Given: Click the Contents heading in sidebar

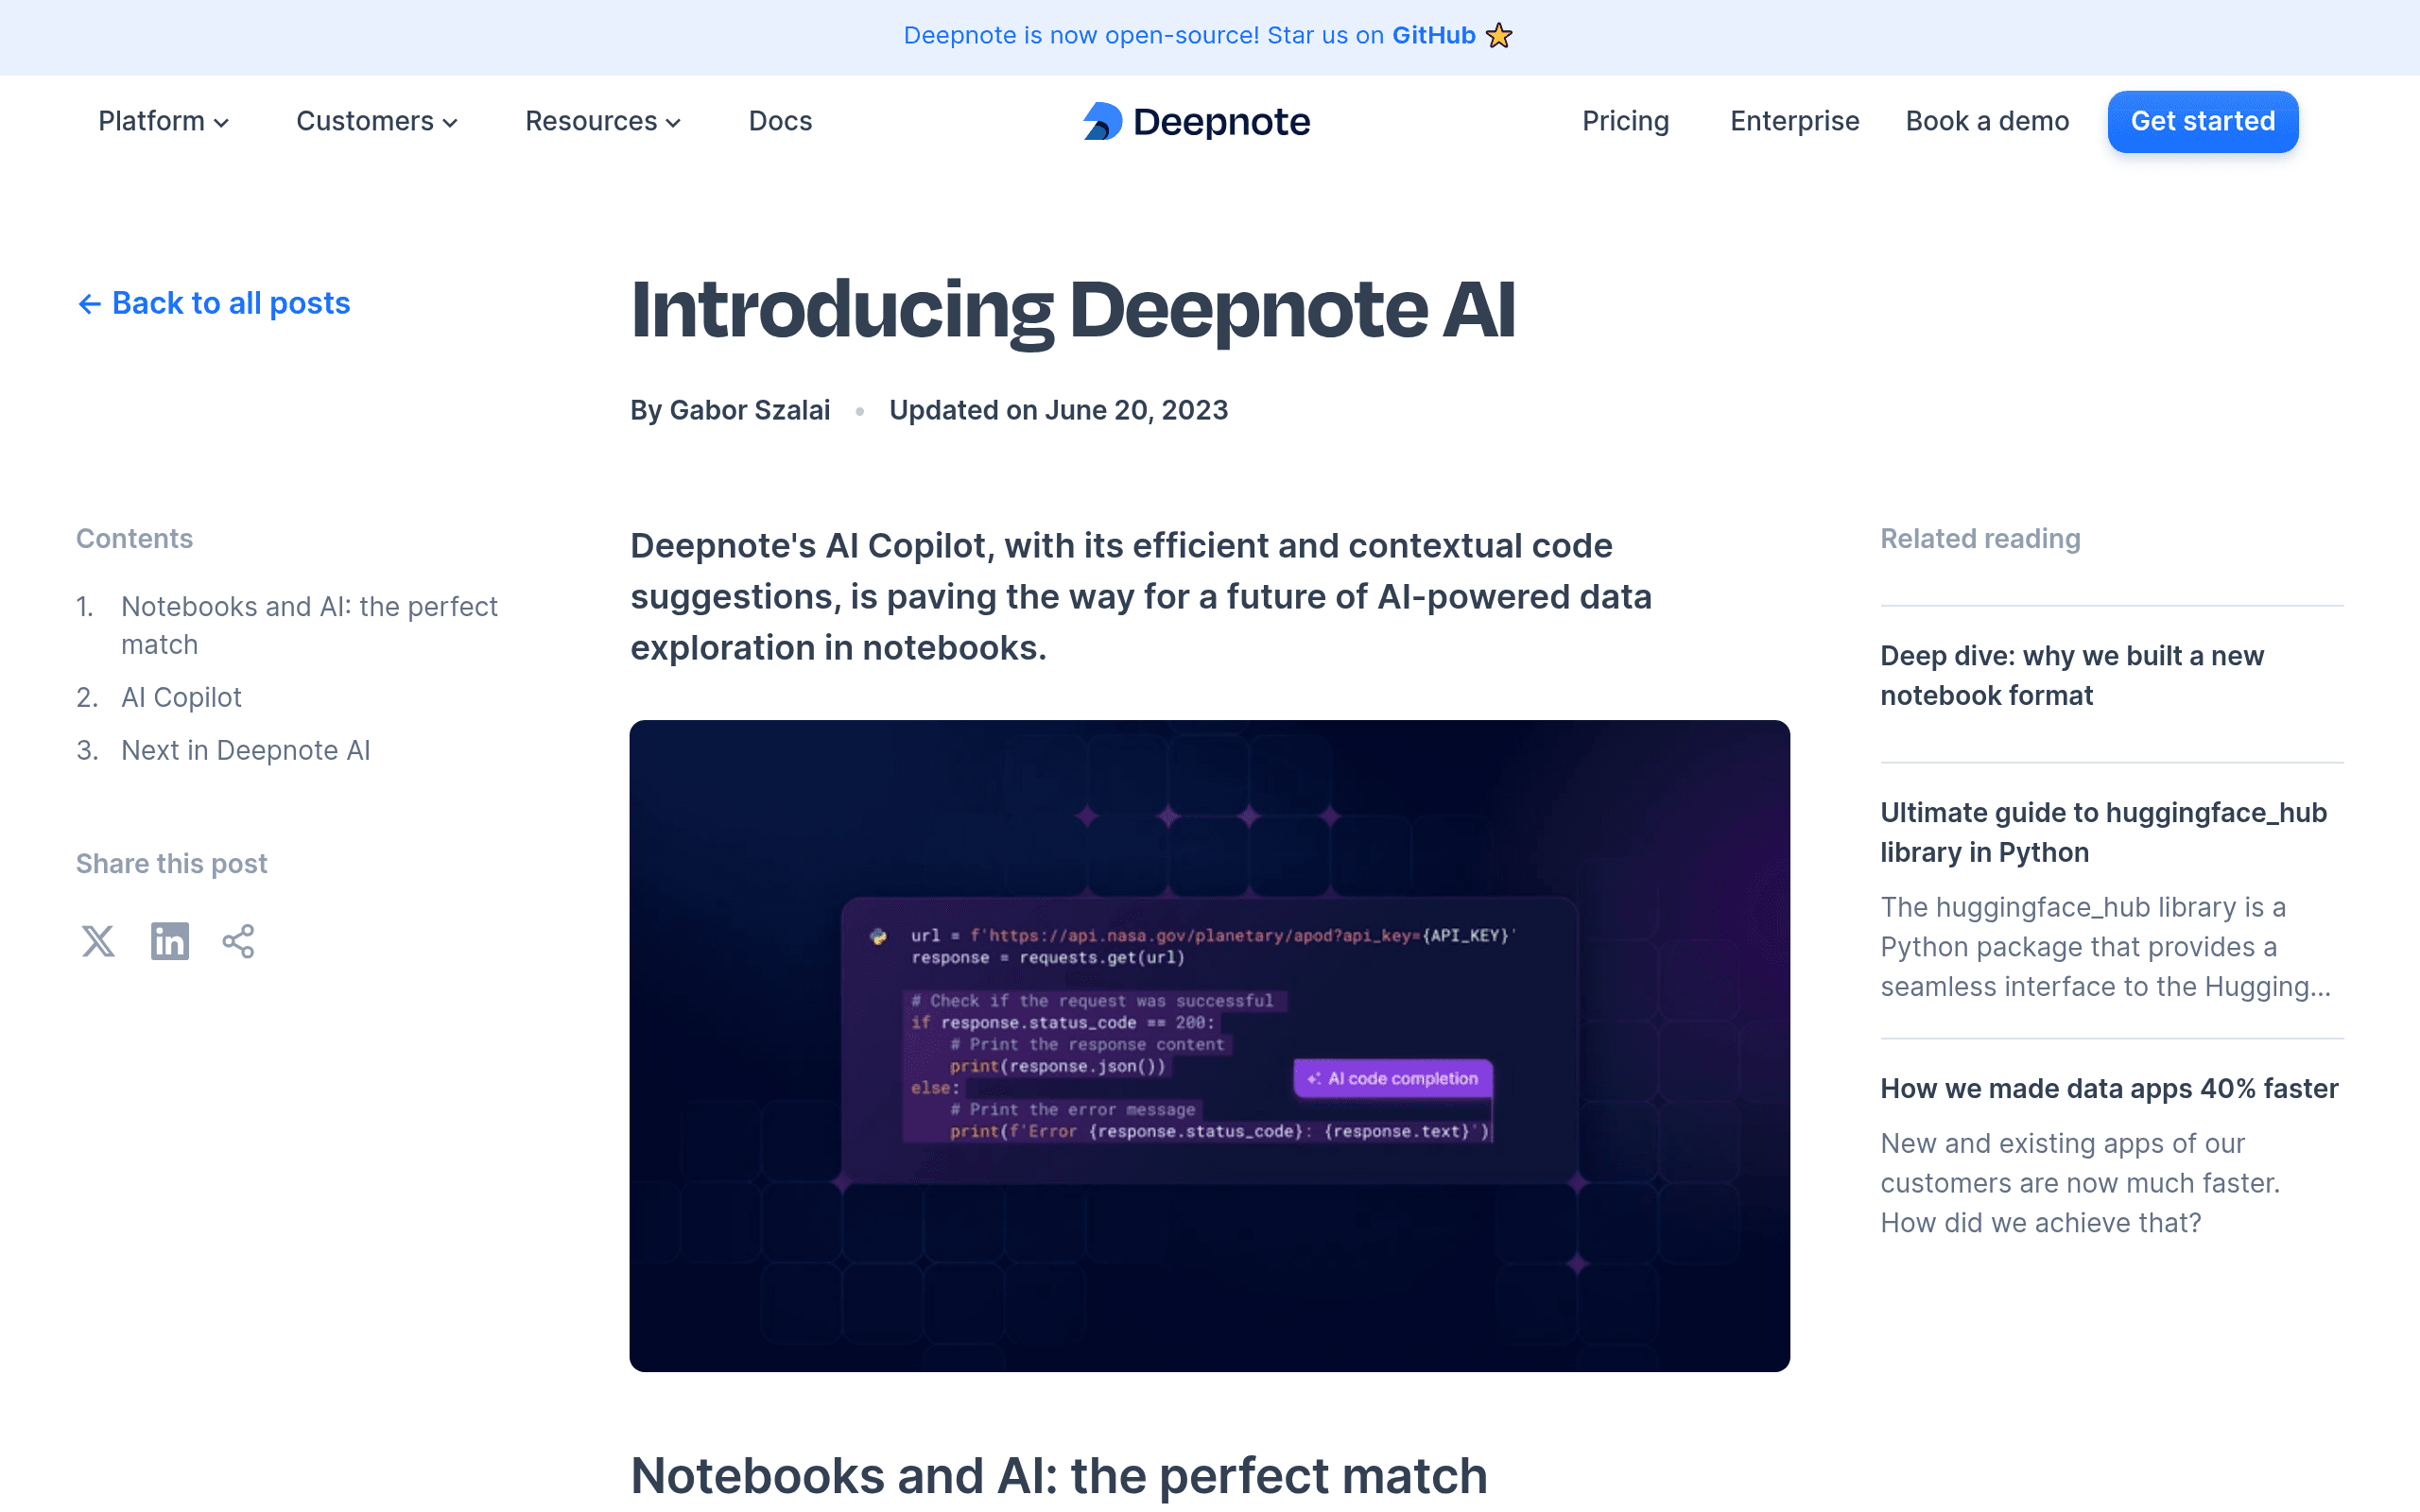Looking at the screenshot, I should (134, 538).
